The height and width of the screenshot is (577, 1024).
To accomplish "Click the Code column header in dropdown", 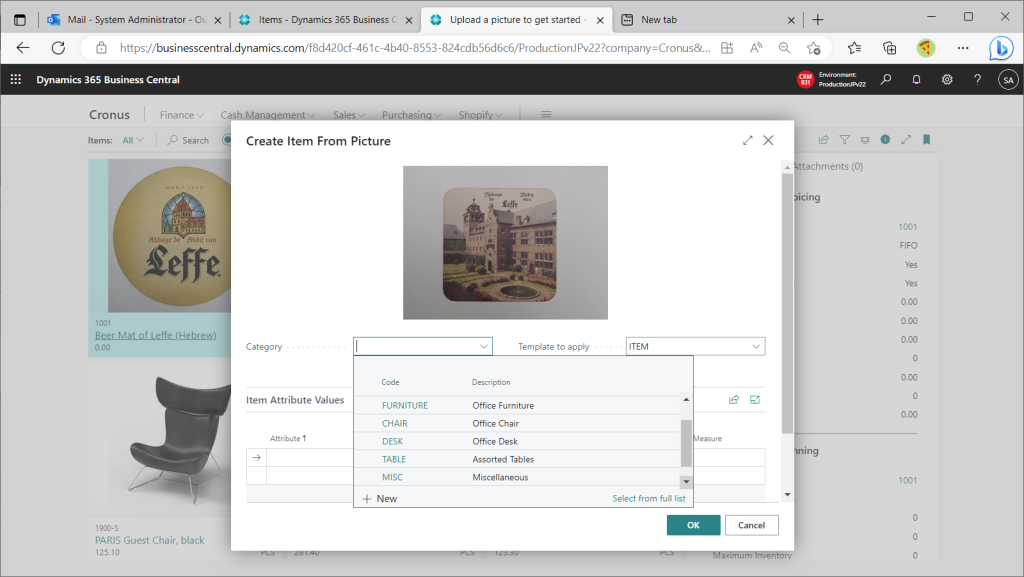I will pos(390,382).
